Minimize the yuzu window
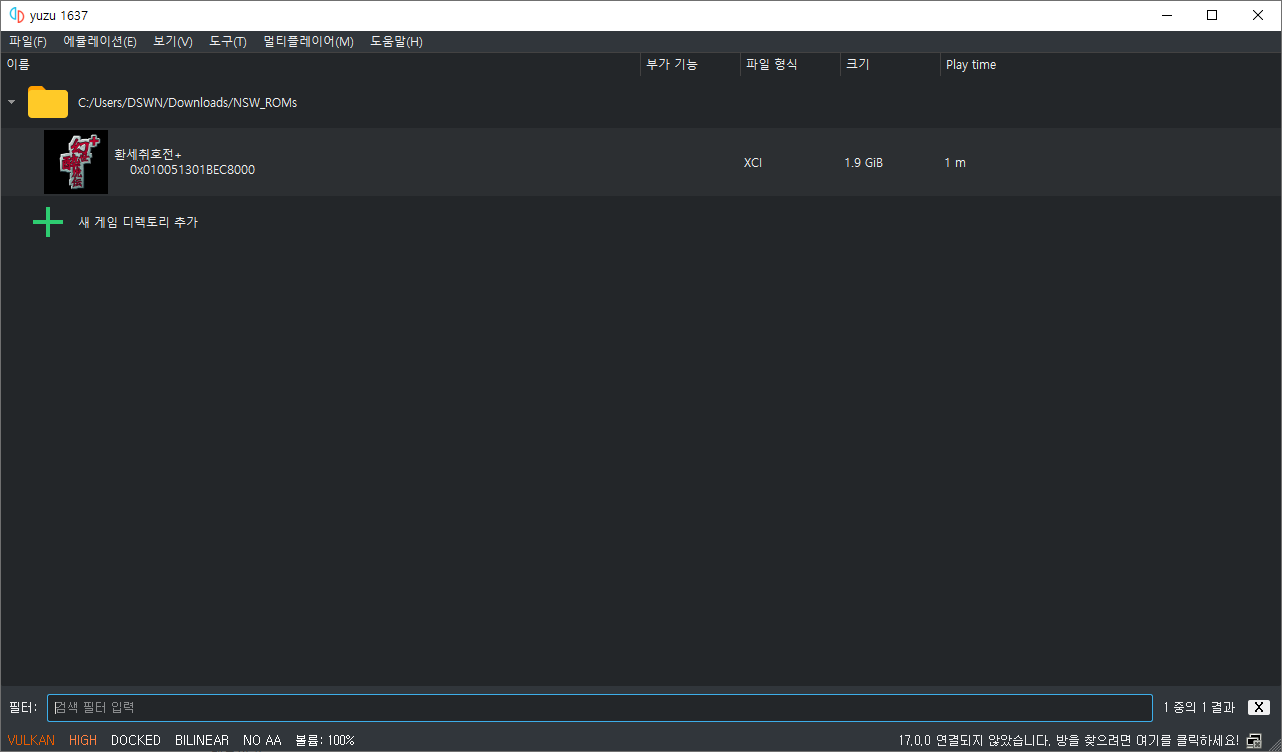This screenshot has width=1282, height=752. (x=1166, y=15)
